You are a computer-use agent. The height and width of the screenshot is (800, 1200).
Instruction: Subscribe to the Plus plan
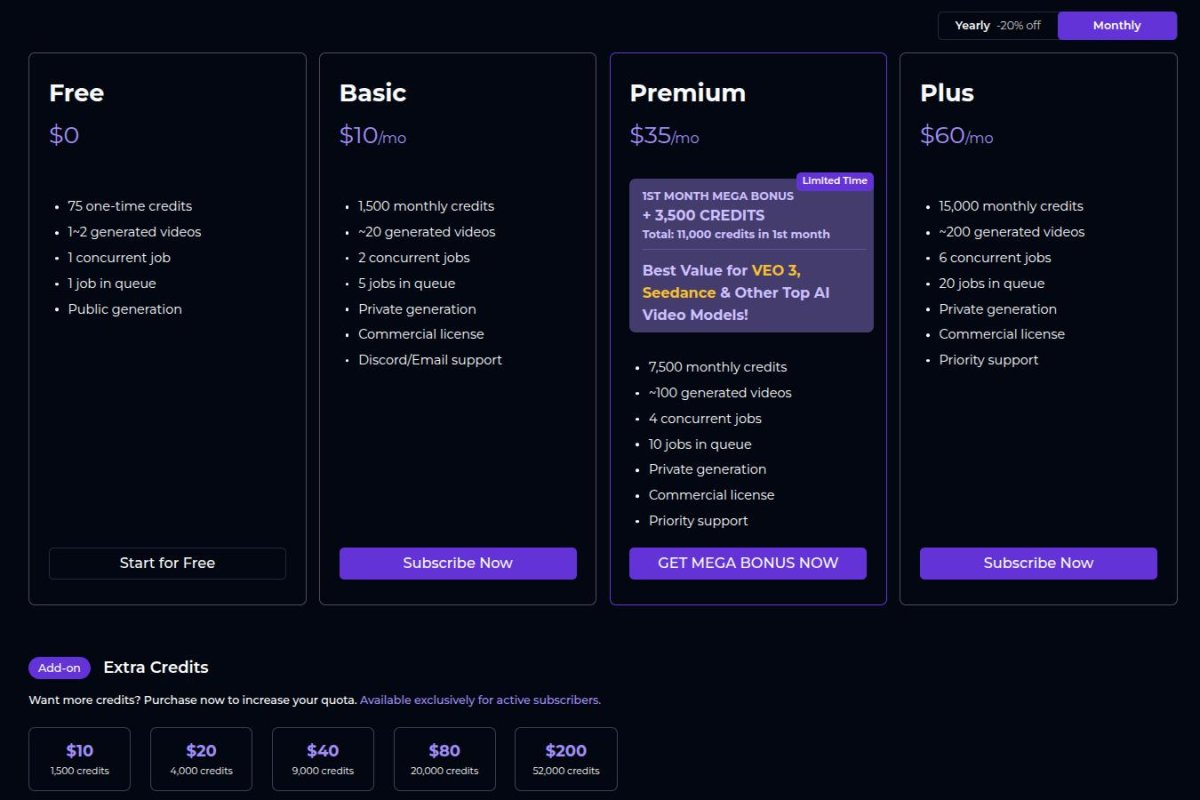click(x=1038, y=563)
